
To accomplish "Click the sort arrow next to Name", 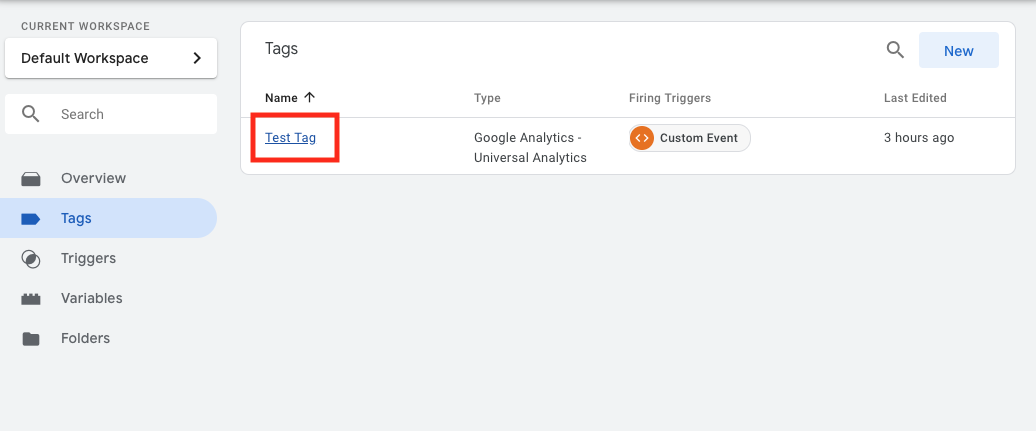I will 309,97.
